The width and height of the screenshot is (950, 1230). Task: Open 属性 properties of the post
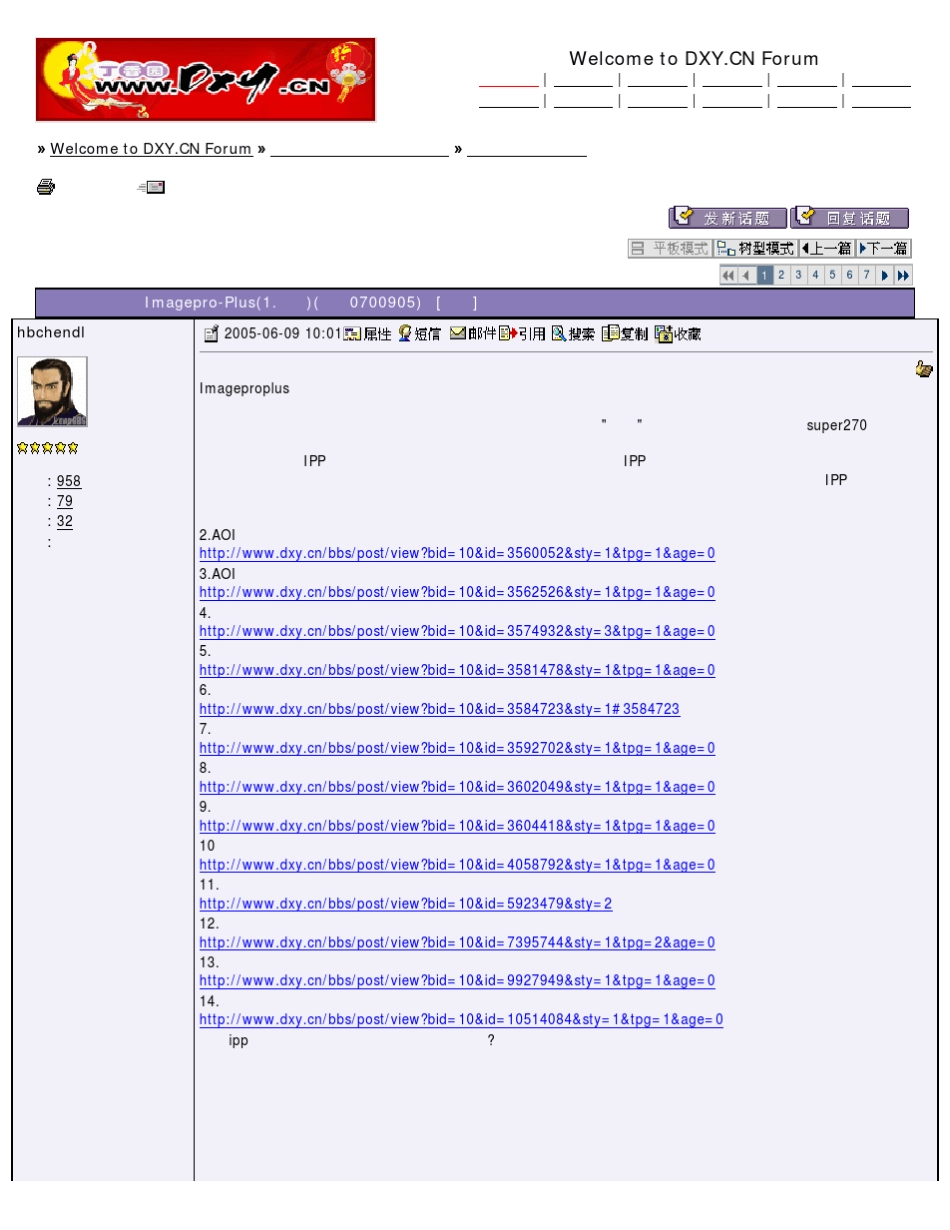coord(368,334)
